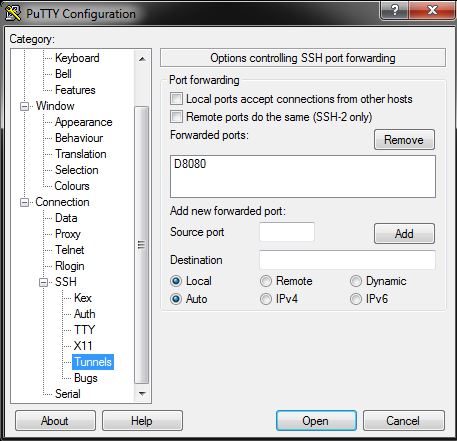Viewport: 457px width, 441px height.
Task: Close the PuTTY Configuration window
Action: pos(432,10)
